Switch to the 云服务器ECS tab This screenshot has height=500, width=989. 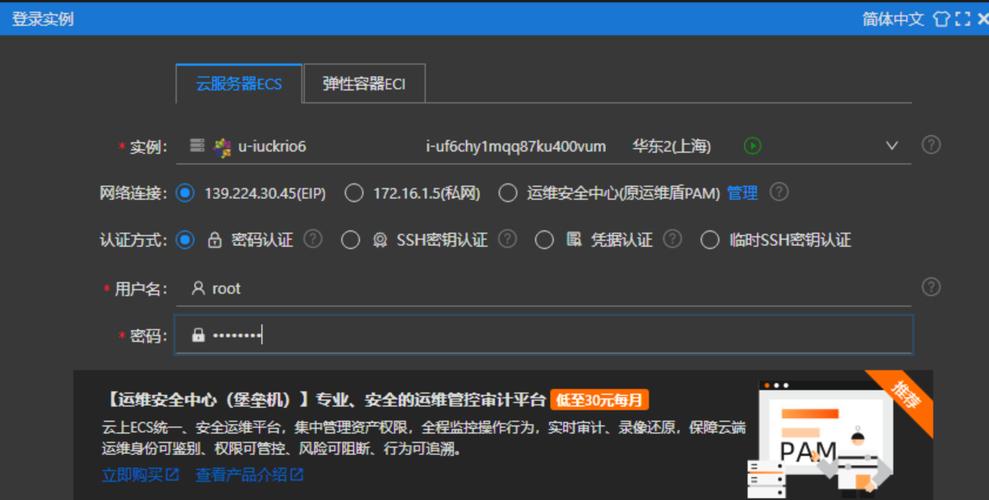pos(239,83)
